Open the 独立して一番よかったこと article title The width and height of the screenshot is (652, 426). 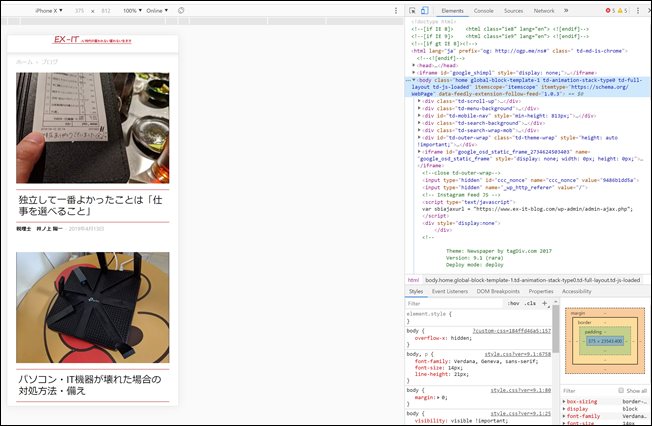click(90, 206)
